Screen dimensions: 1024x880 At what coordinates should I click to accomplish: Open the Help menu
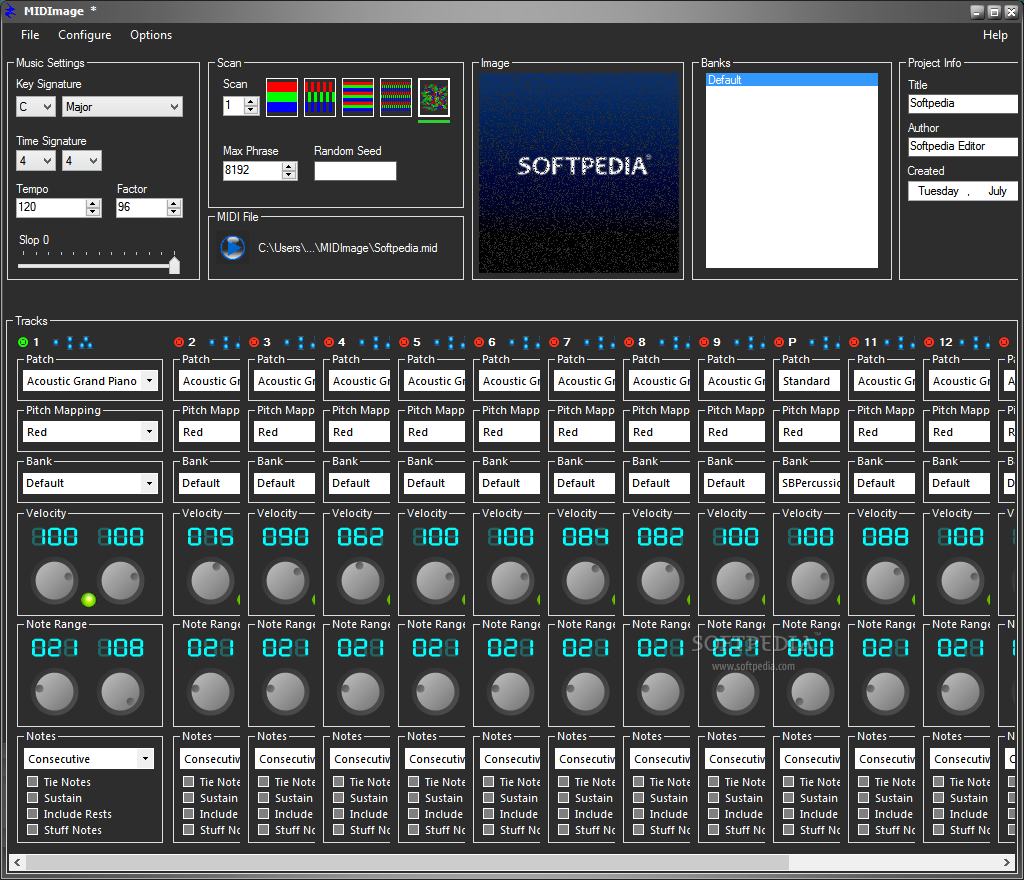995,35
